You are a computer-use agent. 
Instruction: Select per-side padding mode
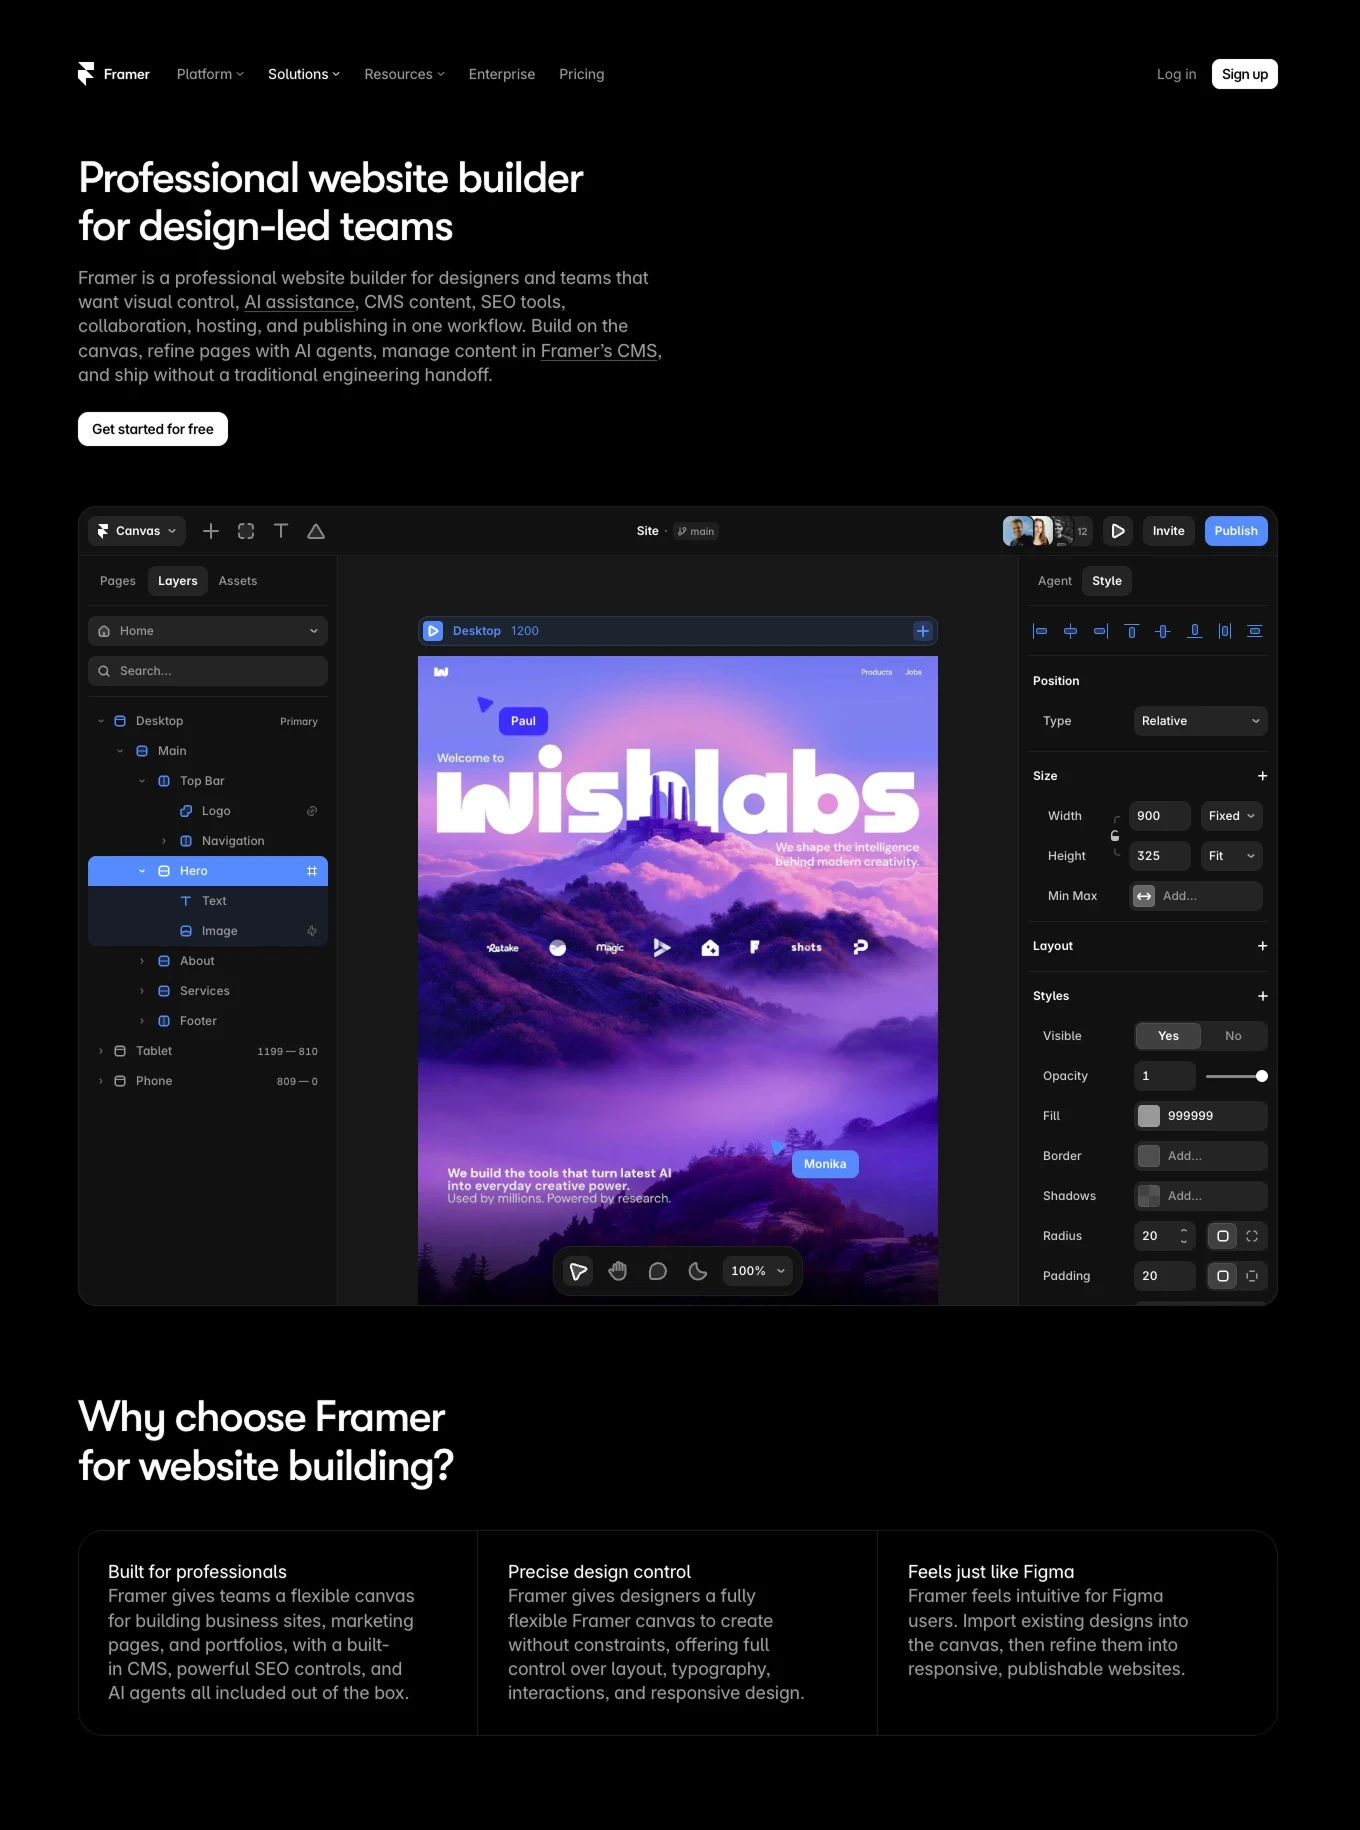(1252, 1276)
